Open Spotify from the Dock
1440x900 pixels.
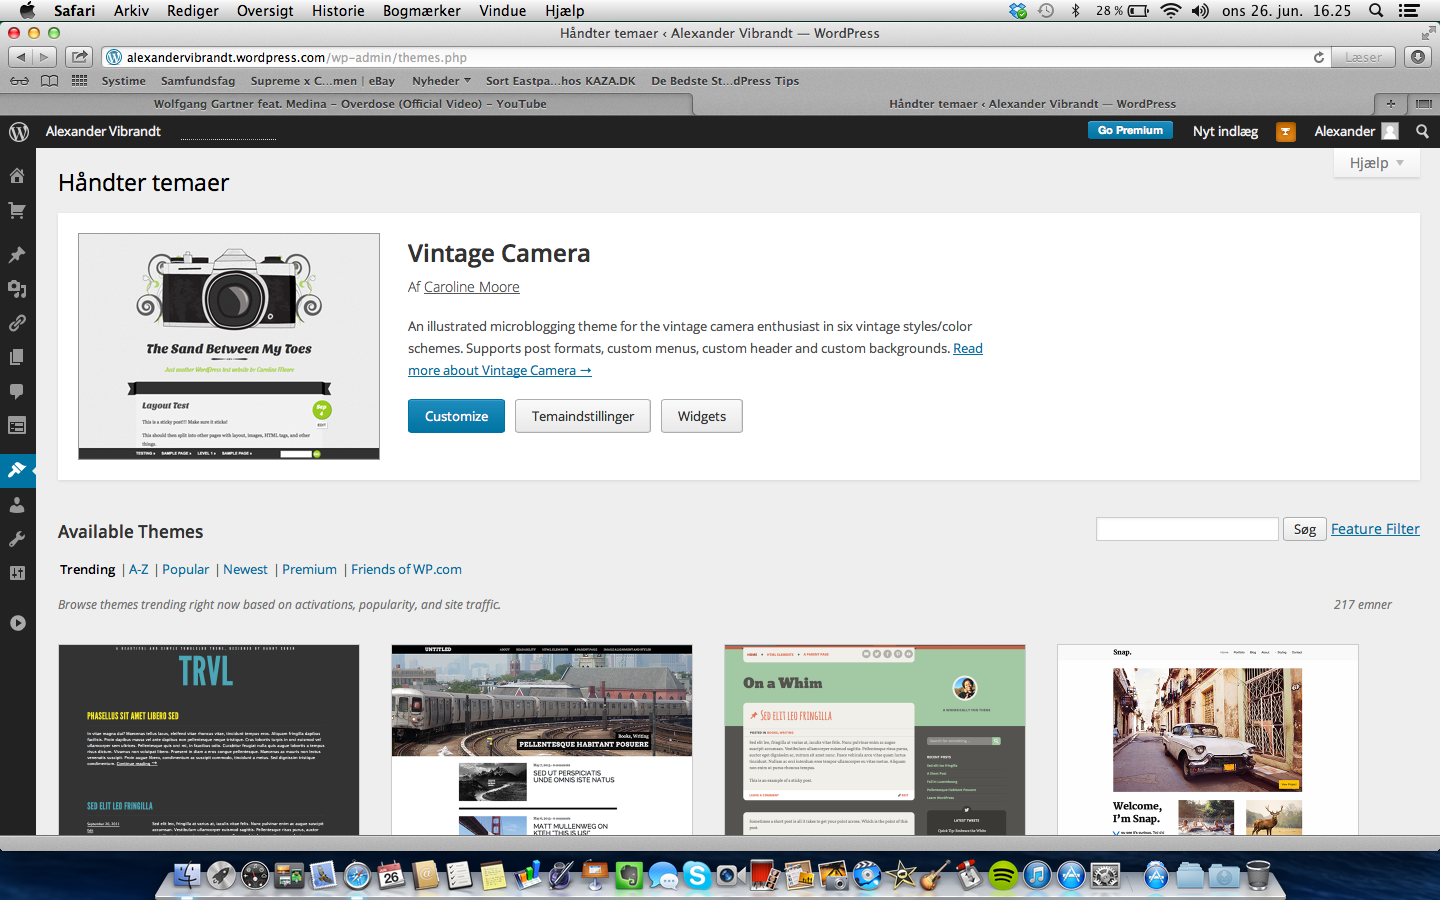click(1002, 876)
